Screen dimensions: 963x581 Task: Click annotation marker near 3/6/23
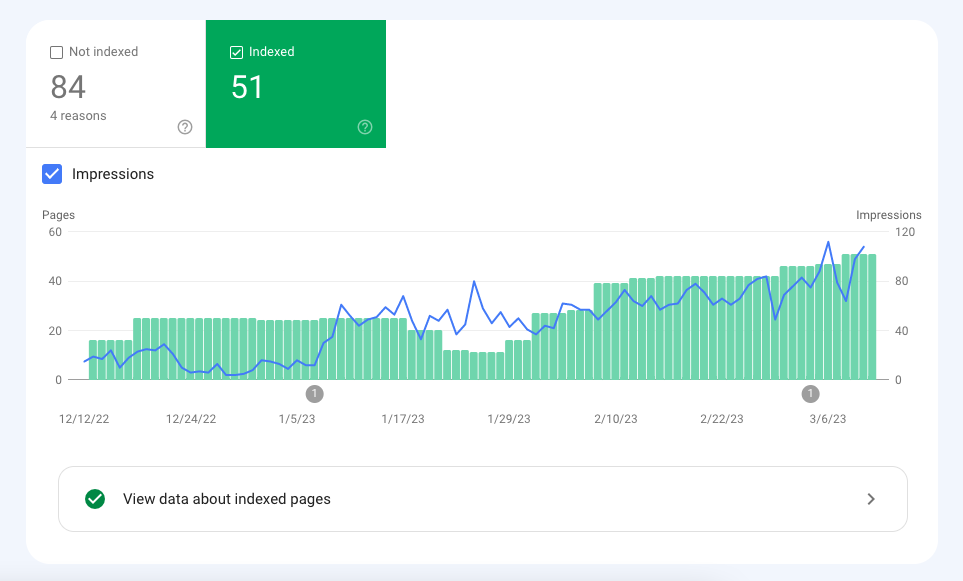[x=811, y=393]
